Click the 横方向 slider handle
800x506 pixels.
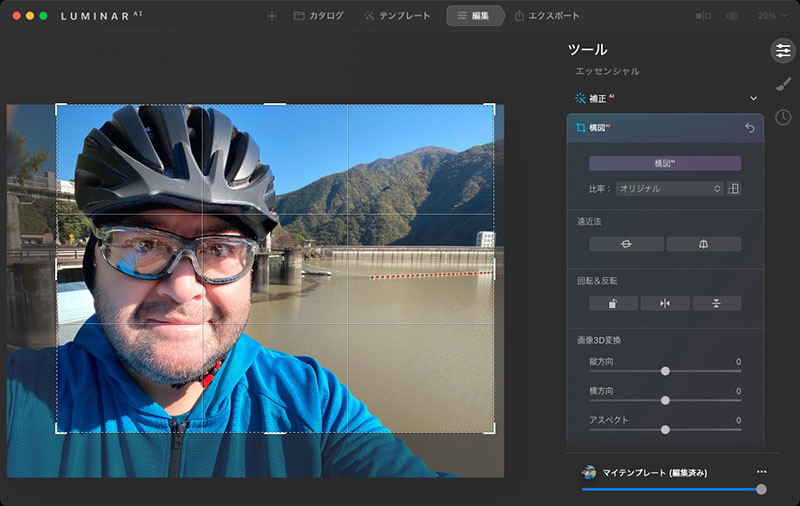(x=665, y=400)
